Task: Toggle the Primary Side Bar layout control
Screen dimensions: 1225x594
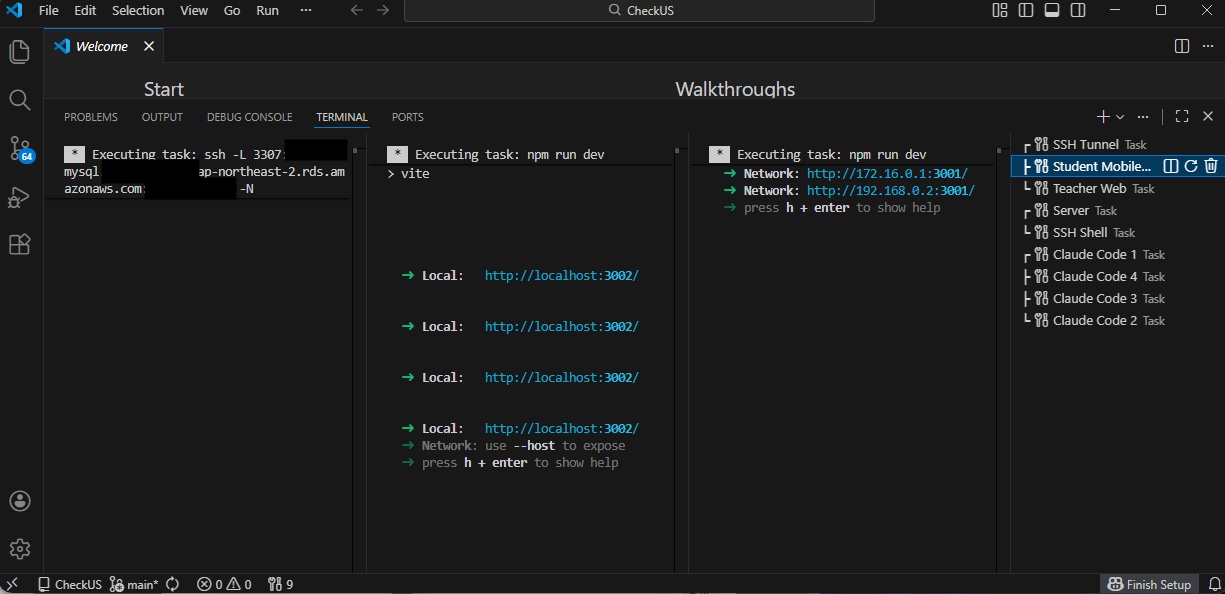Action: (x=1025, y=10)
